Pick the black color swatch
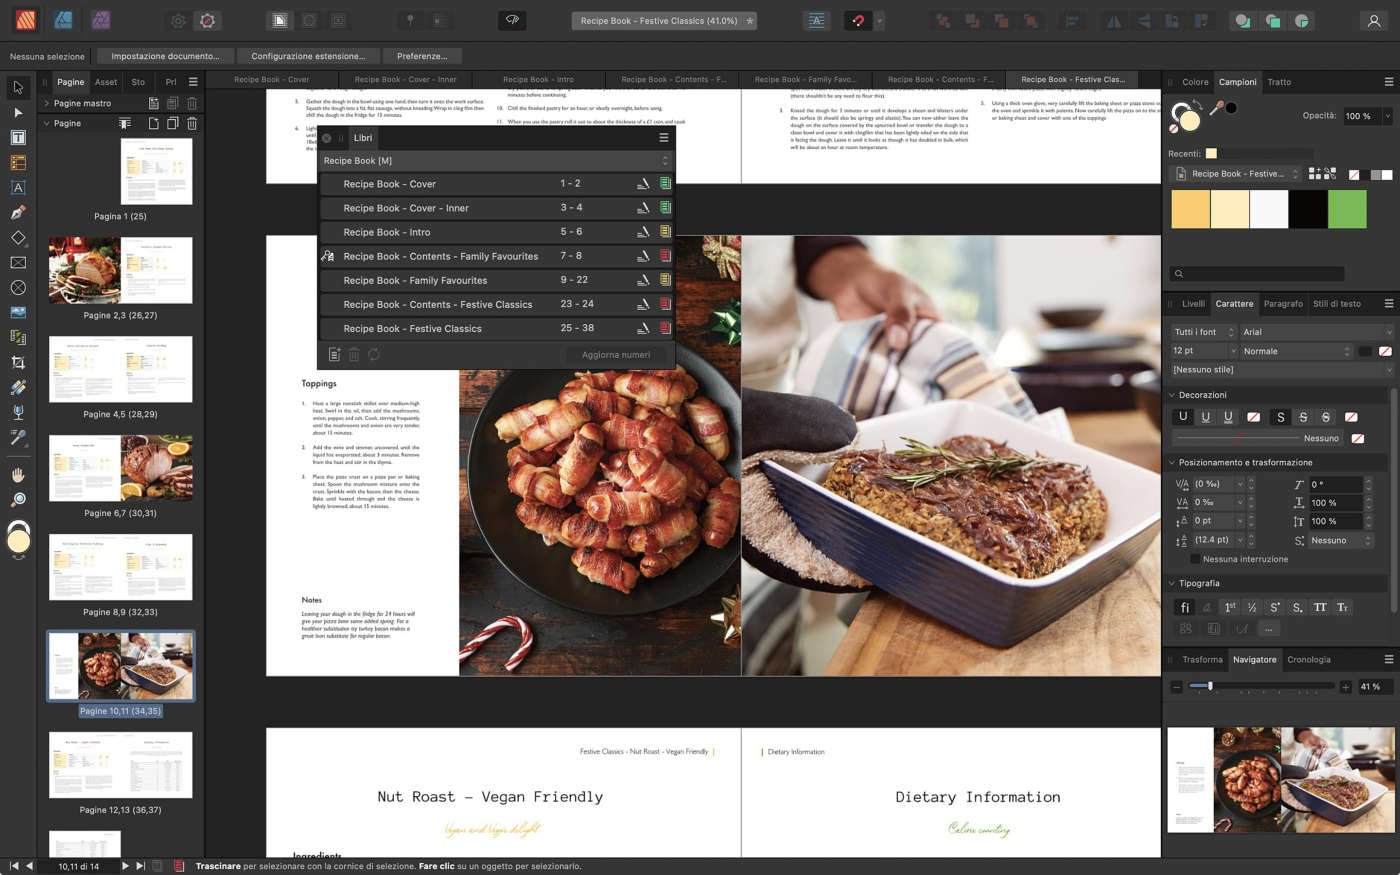Image resolution: width=1400 pixels, height=875 pixels. point(1308,210)
